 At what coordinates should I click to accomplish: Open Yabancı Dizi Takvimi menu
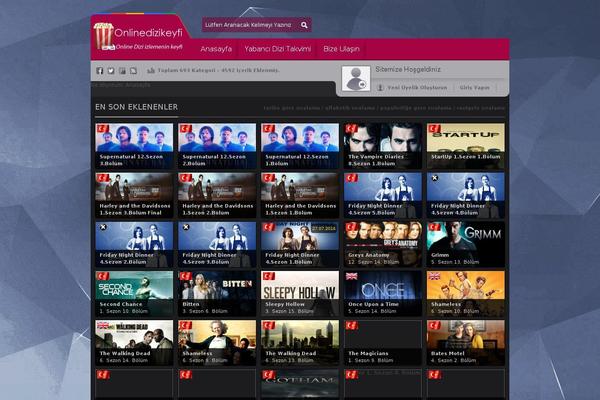click(x=277, y=49)
